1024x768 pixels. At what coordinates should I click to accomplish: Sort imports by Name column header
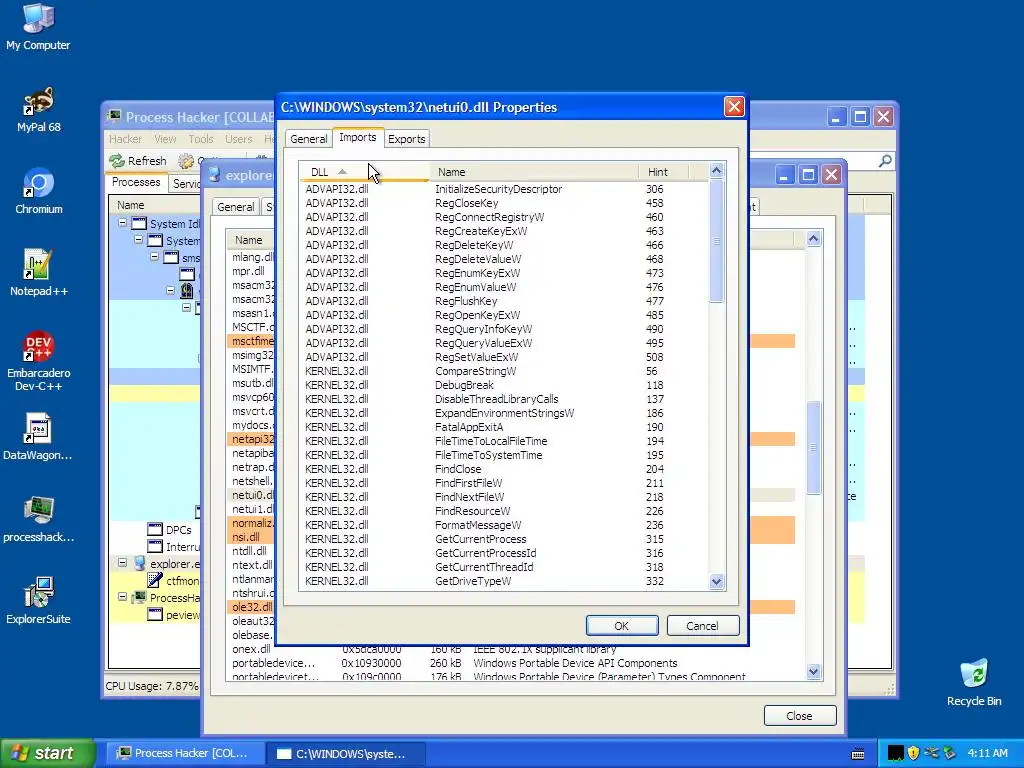pos(534,172)
